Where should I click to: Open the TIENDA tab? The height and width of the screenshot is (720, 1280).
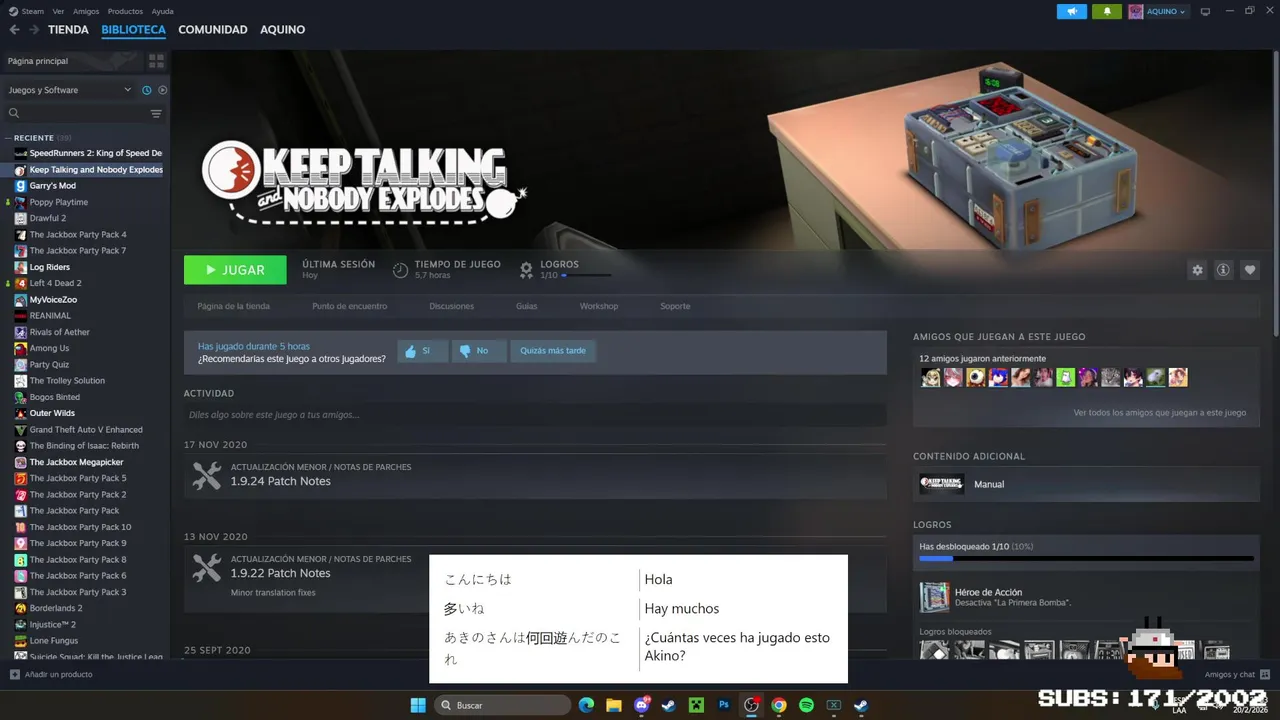point(68,30)
